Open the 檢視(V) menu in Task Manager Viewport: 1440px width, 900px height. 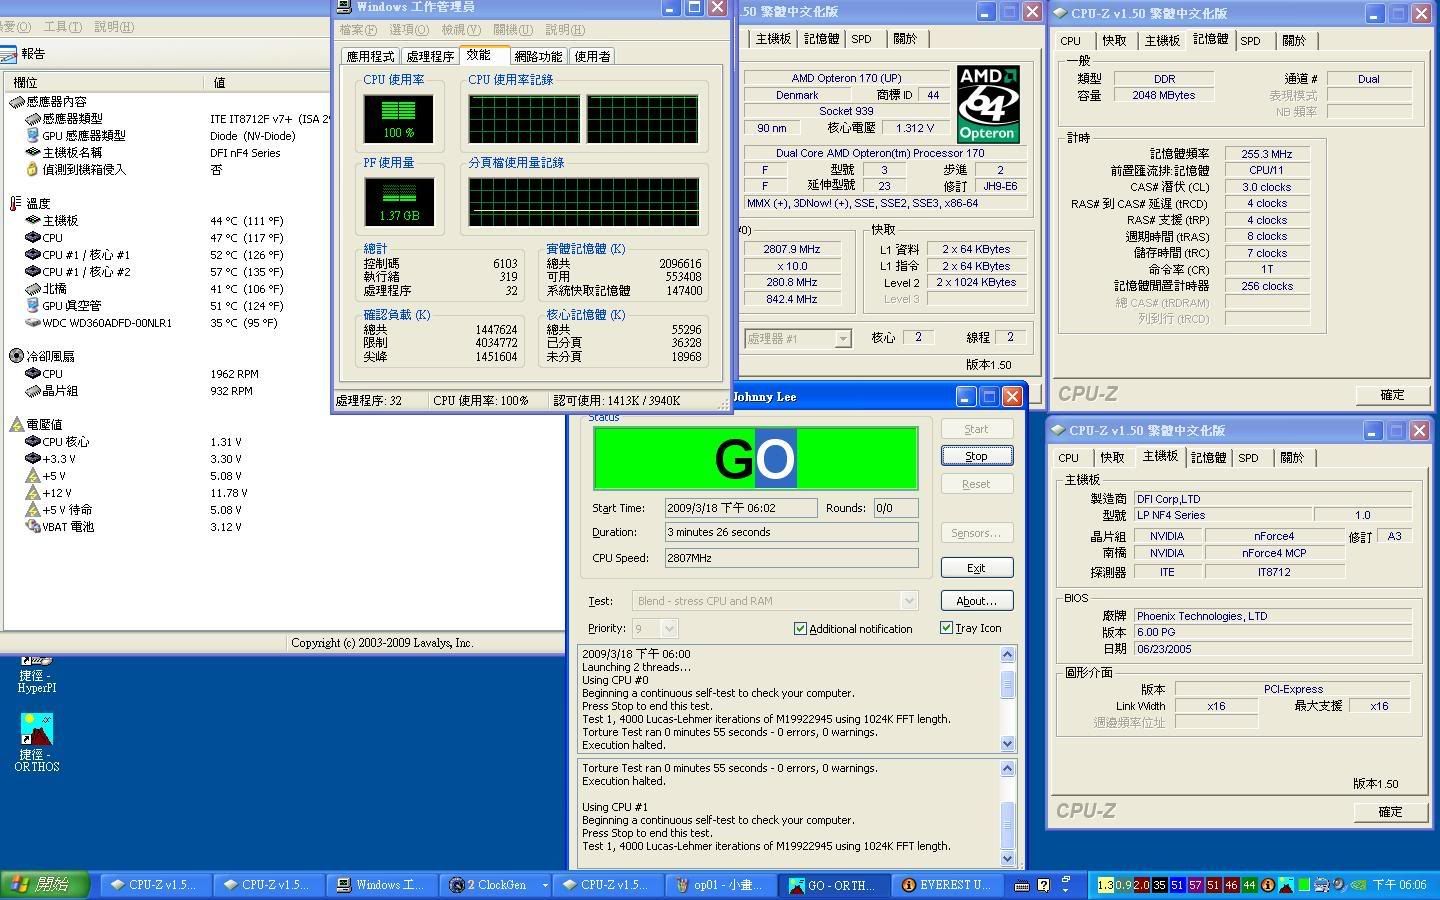coord(461,30)
